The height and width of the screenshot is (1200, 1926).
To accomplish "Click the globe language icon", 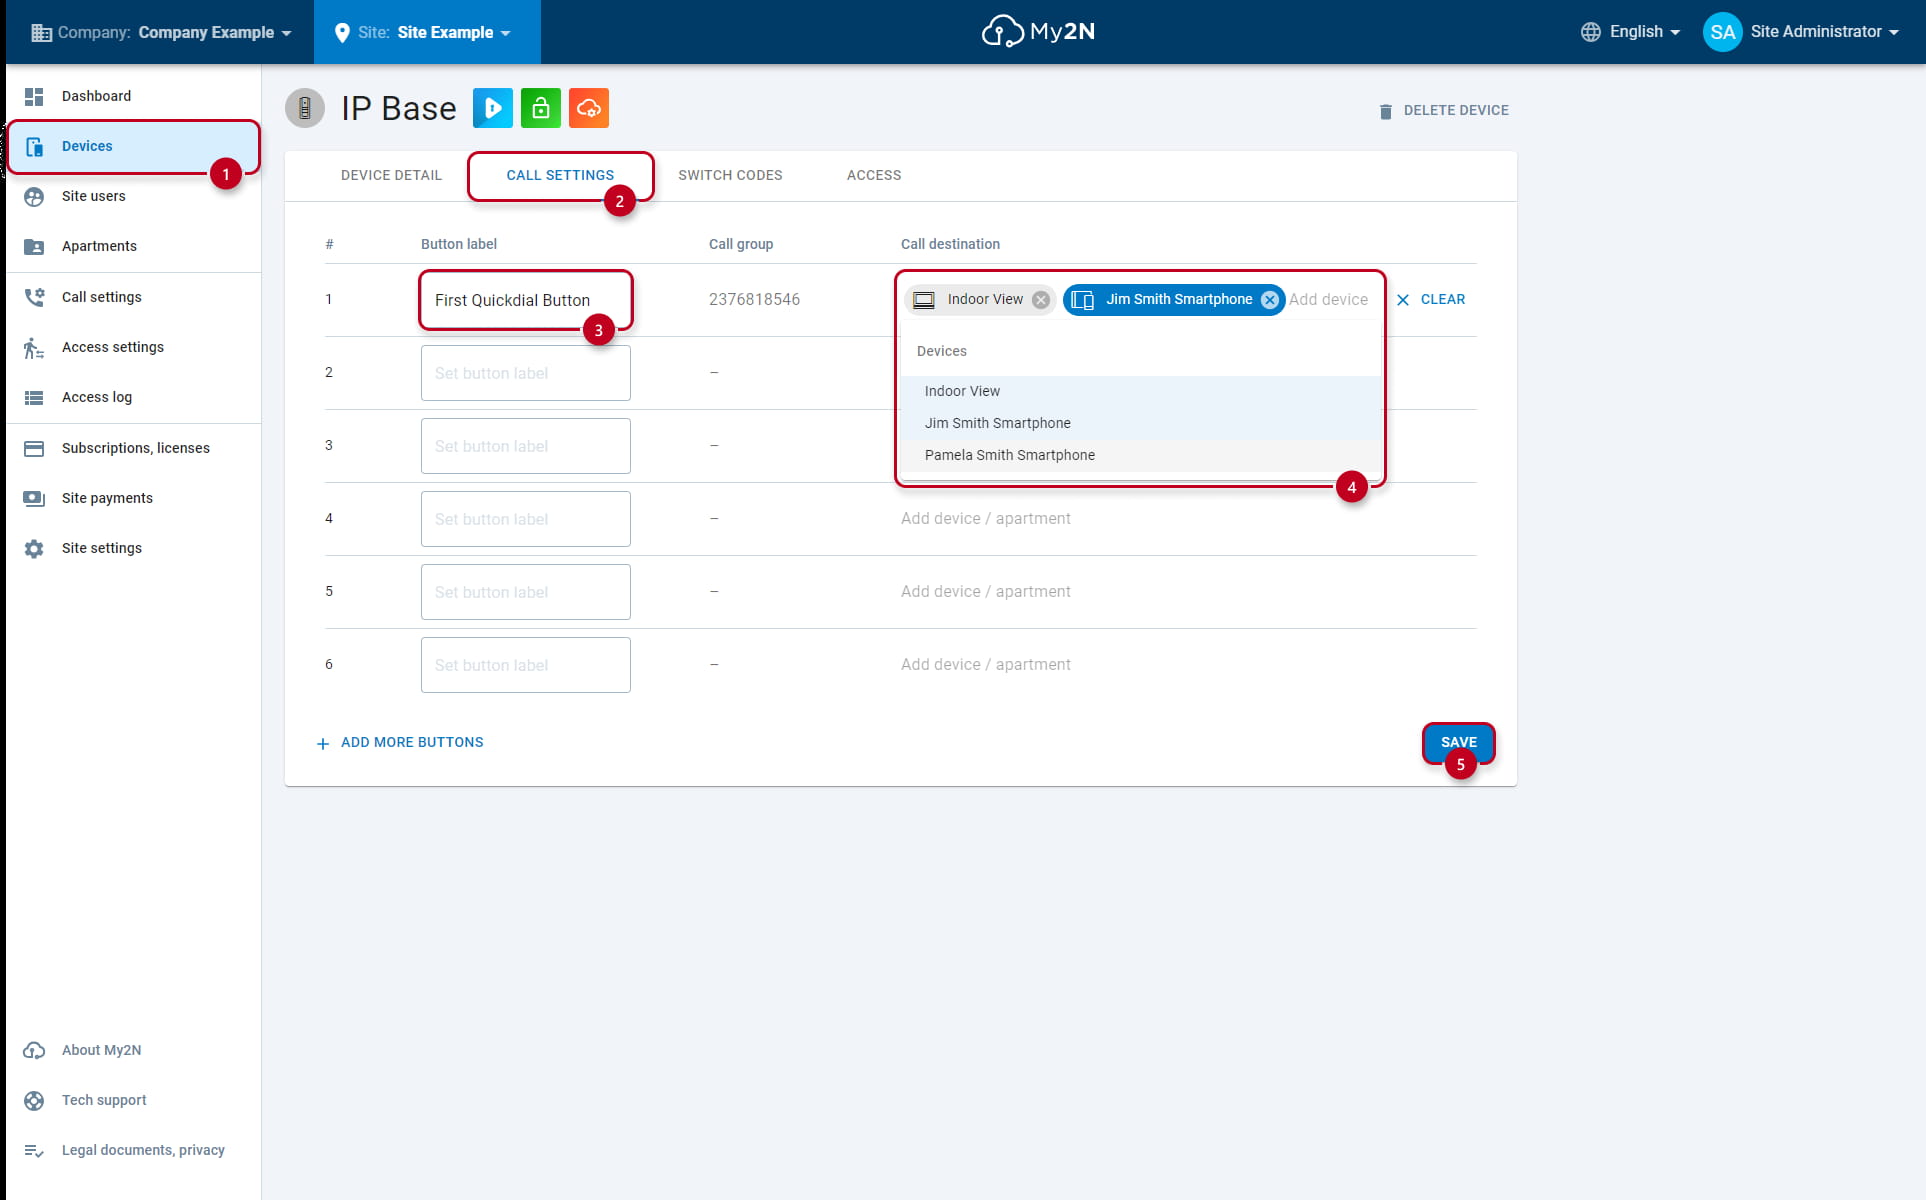I will (1590, 32).
